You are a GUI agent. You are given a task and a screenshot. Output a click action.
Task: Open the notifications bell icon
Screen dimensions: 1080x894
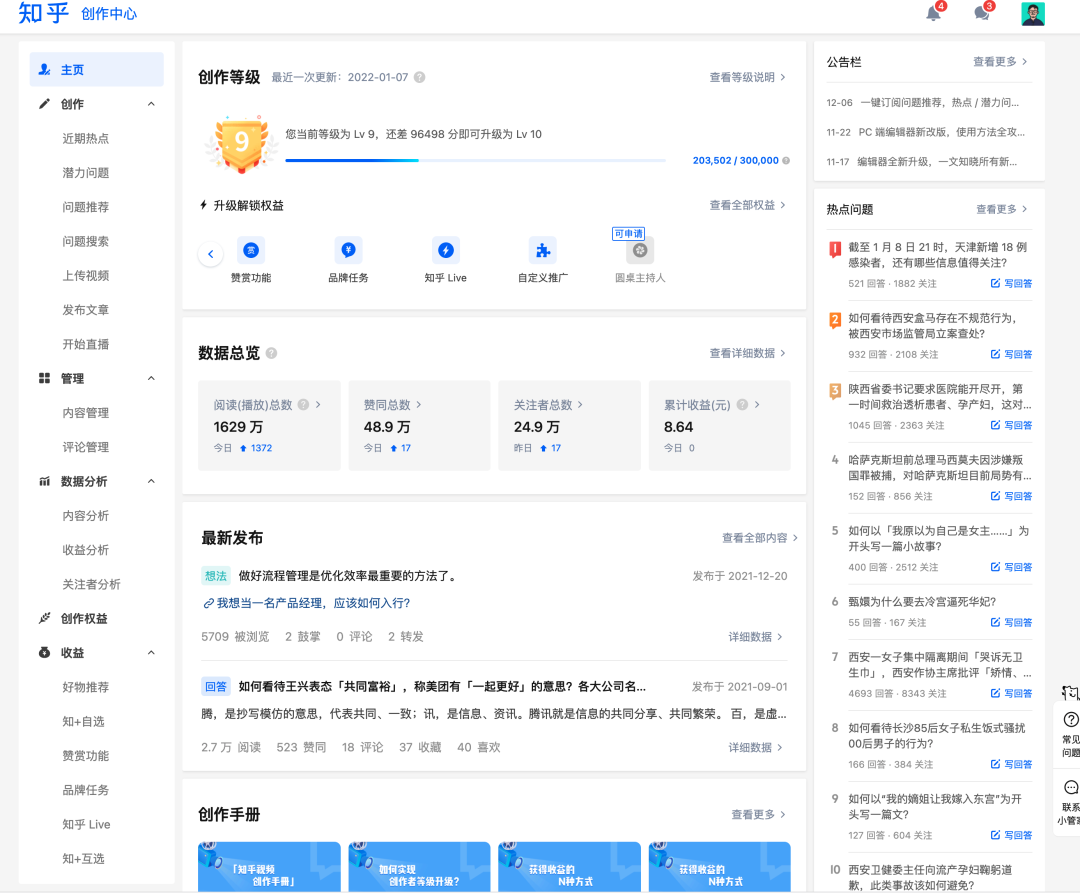[933, 13]
